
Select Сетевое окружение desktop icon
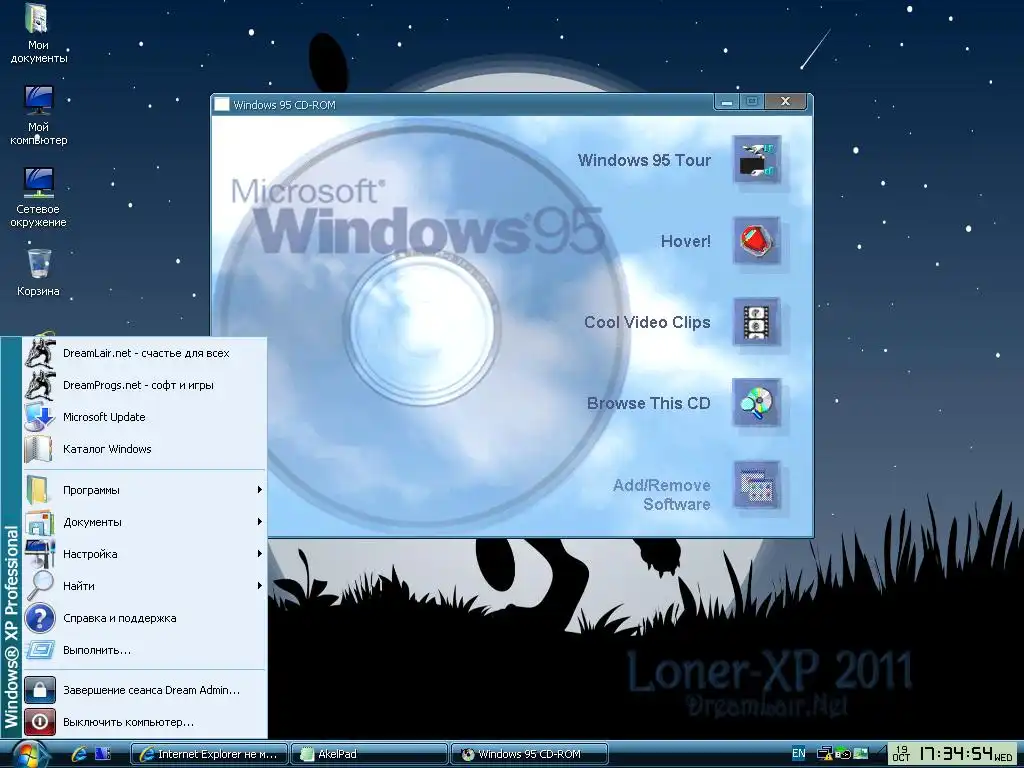tap(39, 198)
